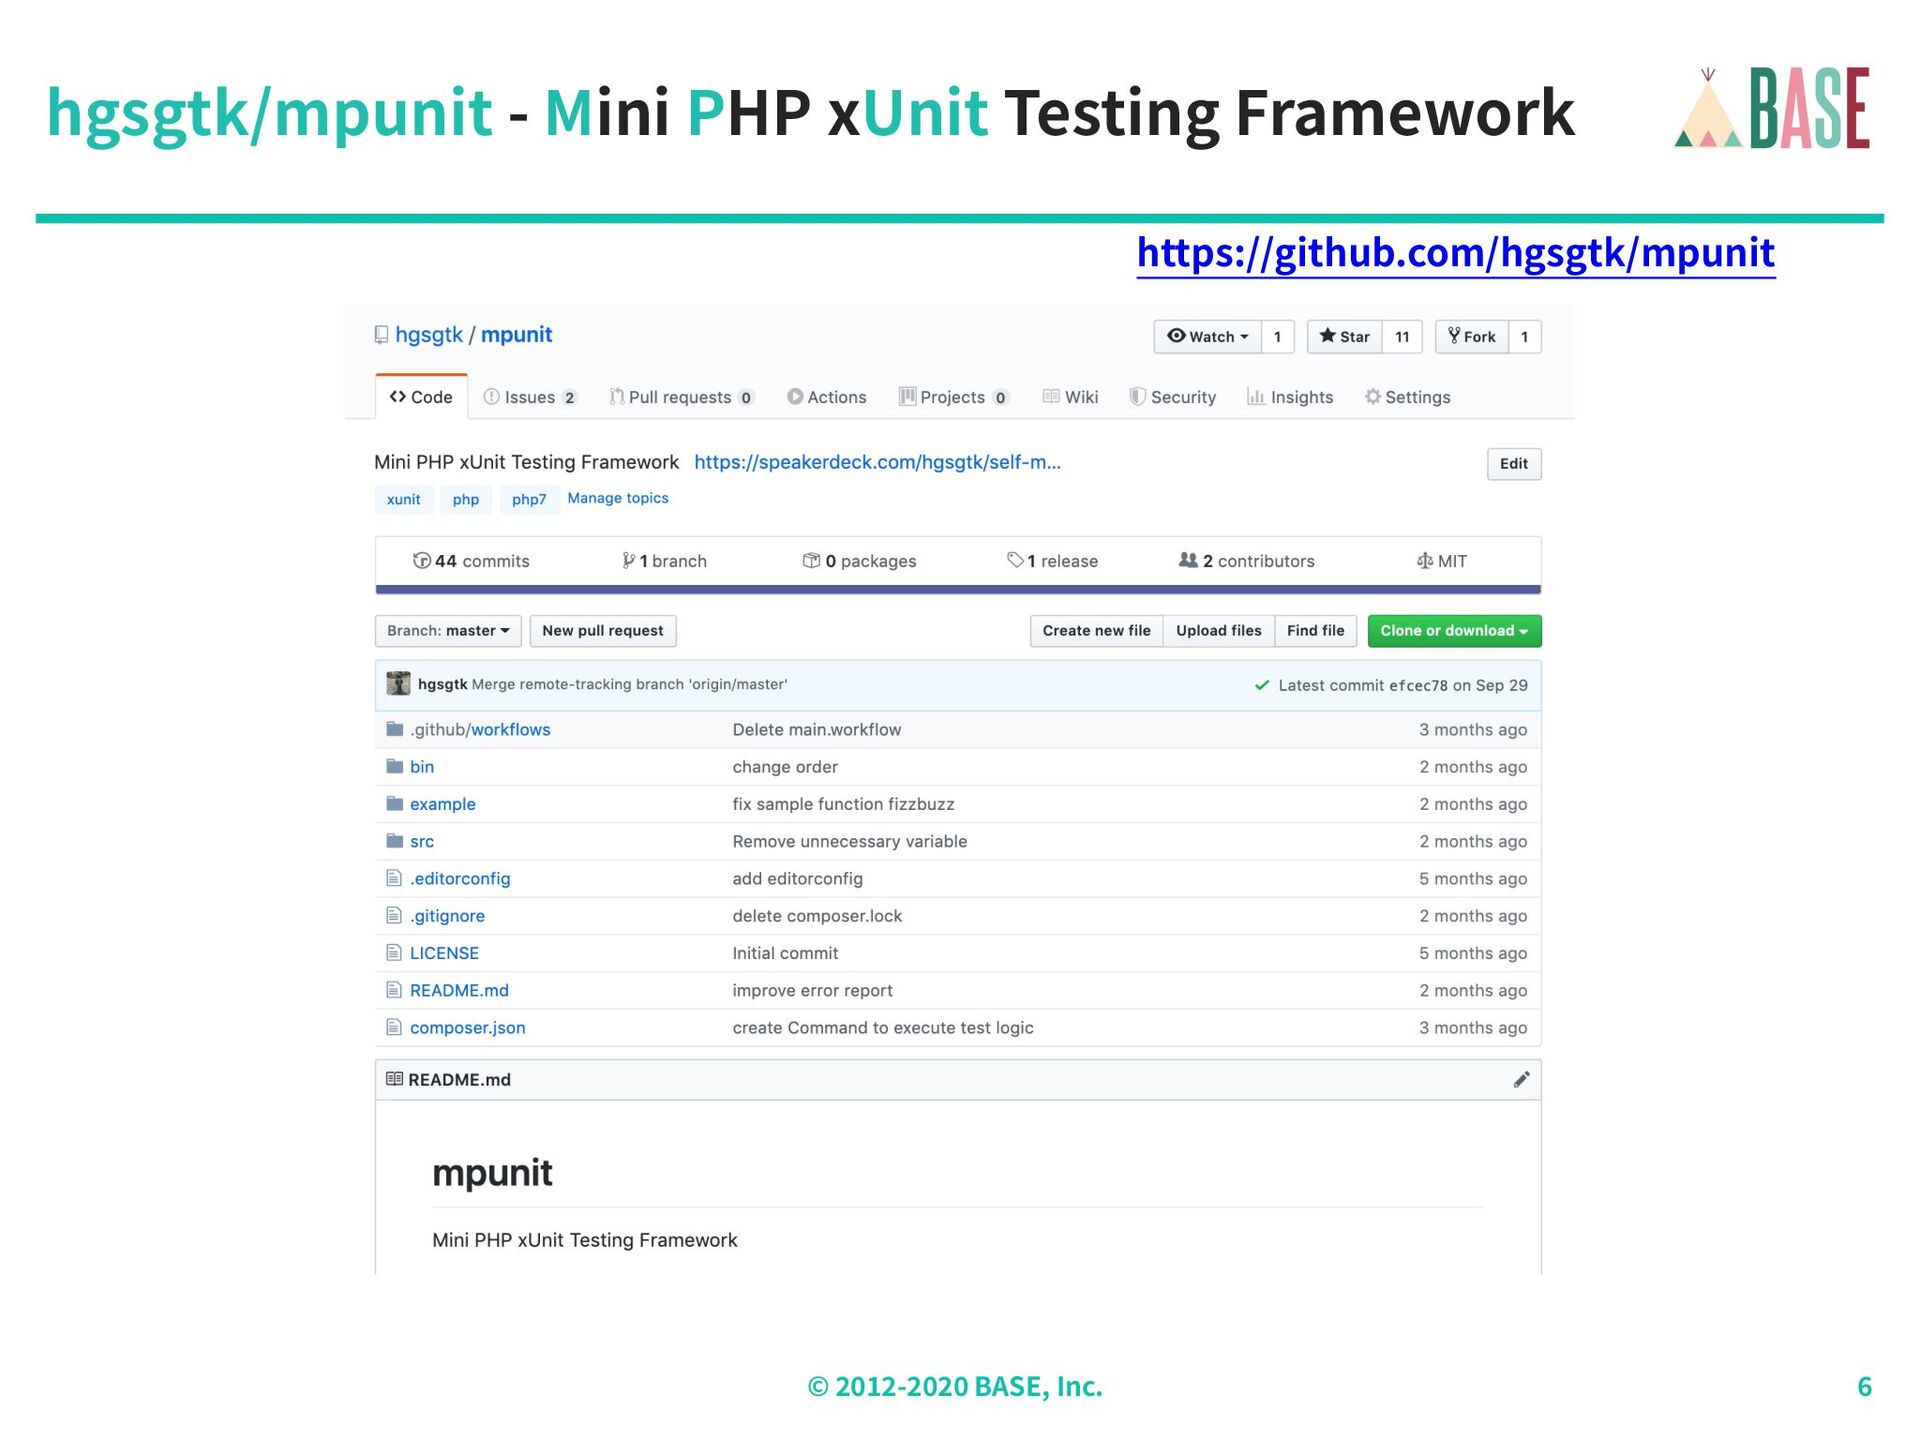Open the example folder

click(x=443, y=804)
